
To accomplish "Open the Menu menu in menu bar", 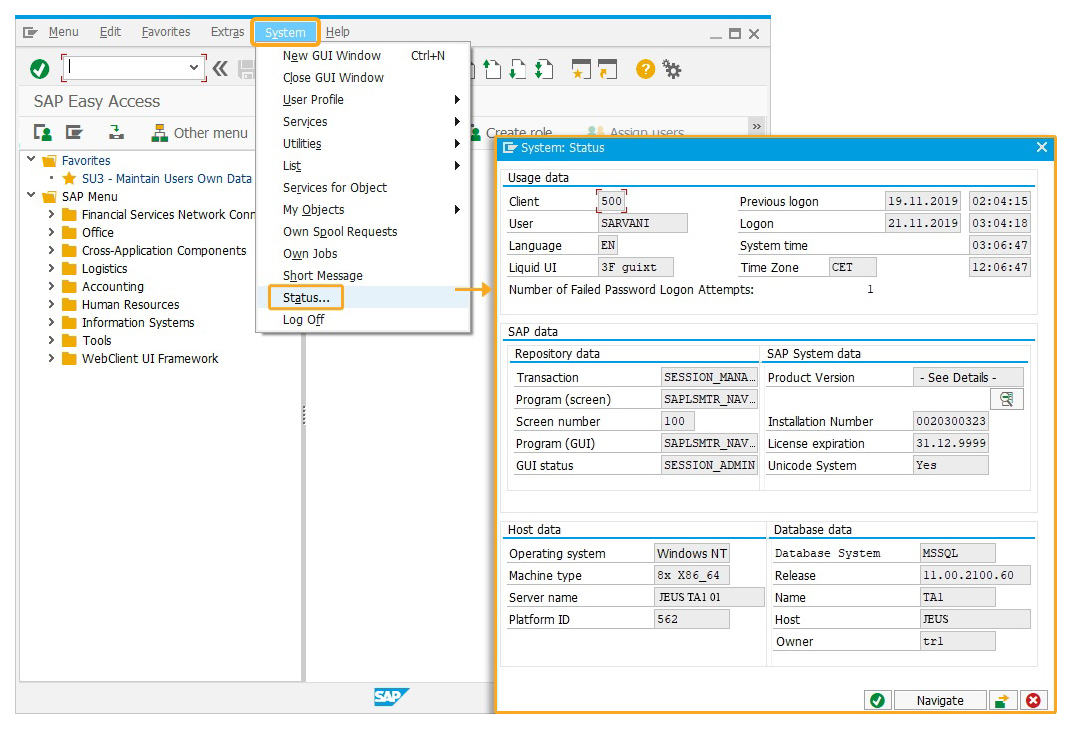I will [64, 32].
